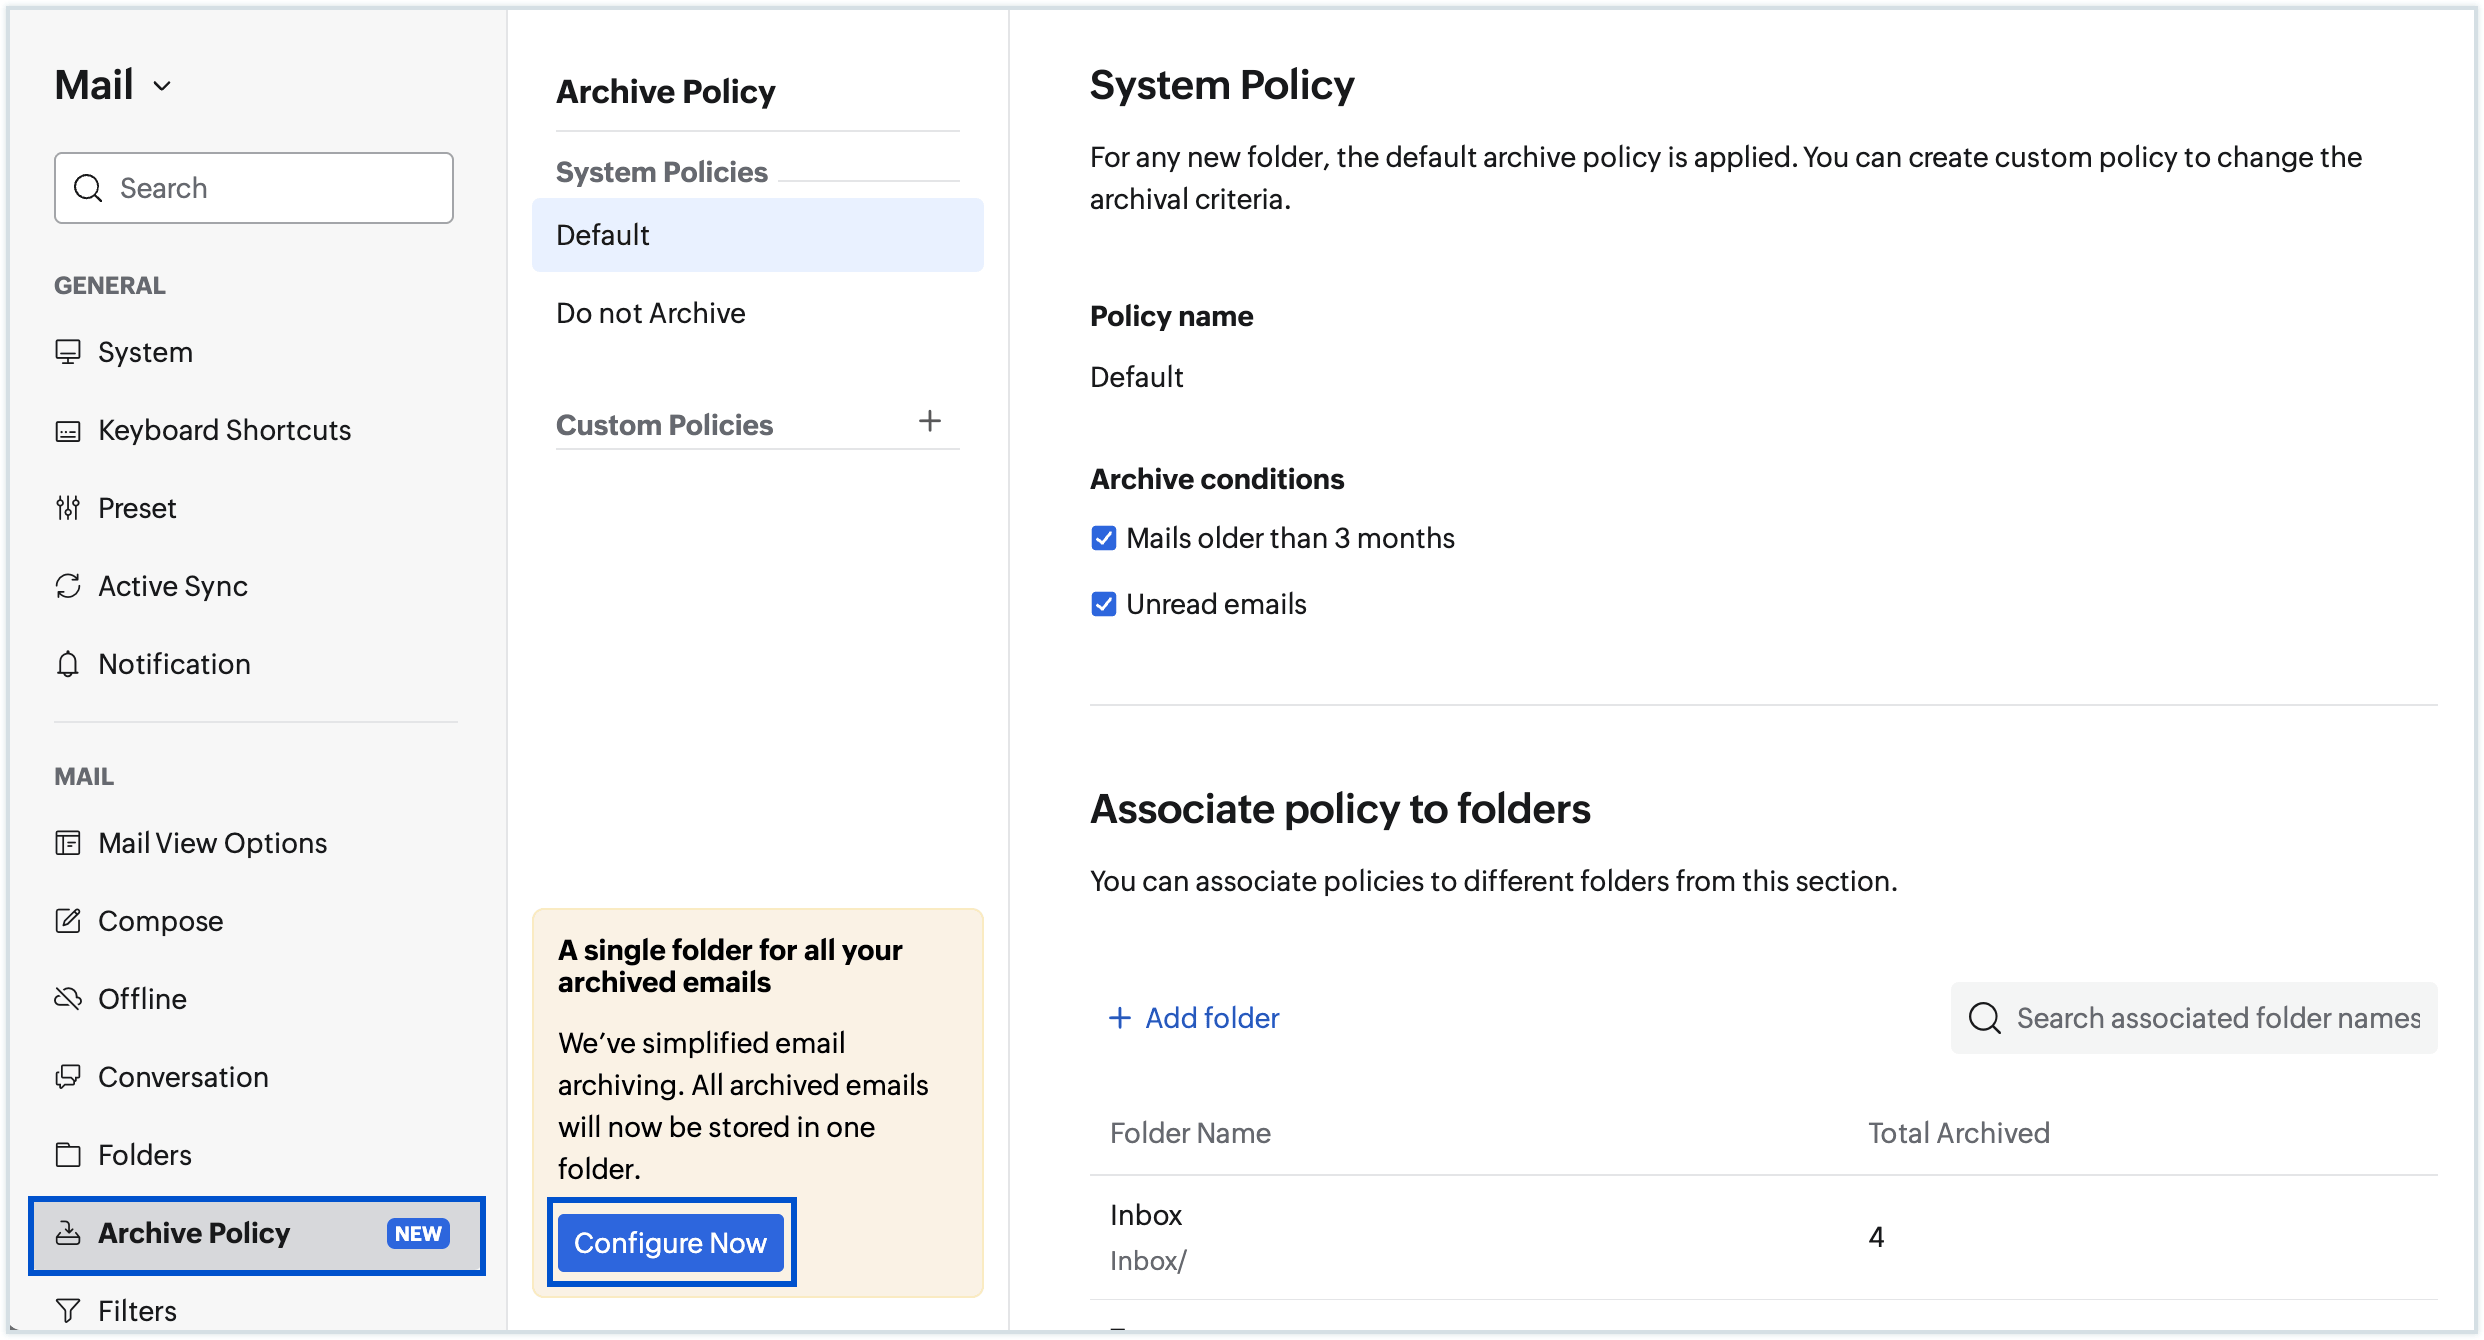Focus the settings Search field
Image resolution: width=2484 pixels, height=1340 pixels.
point(254,188)
